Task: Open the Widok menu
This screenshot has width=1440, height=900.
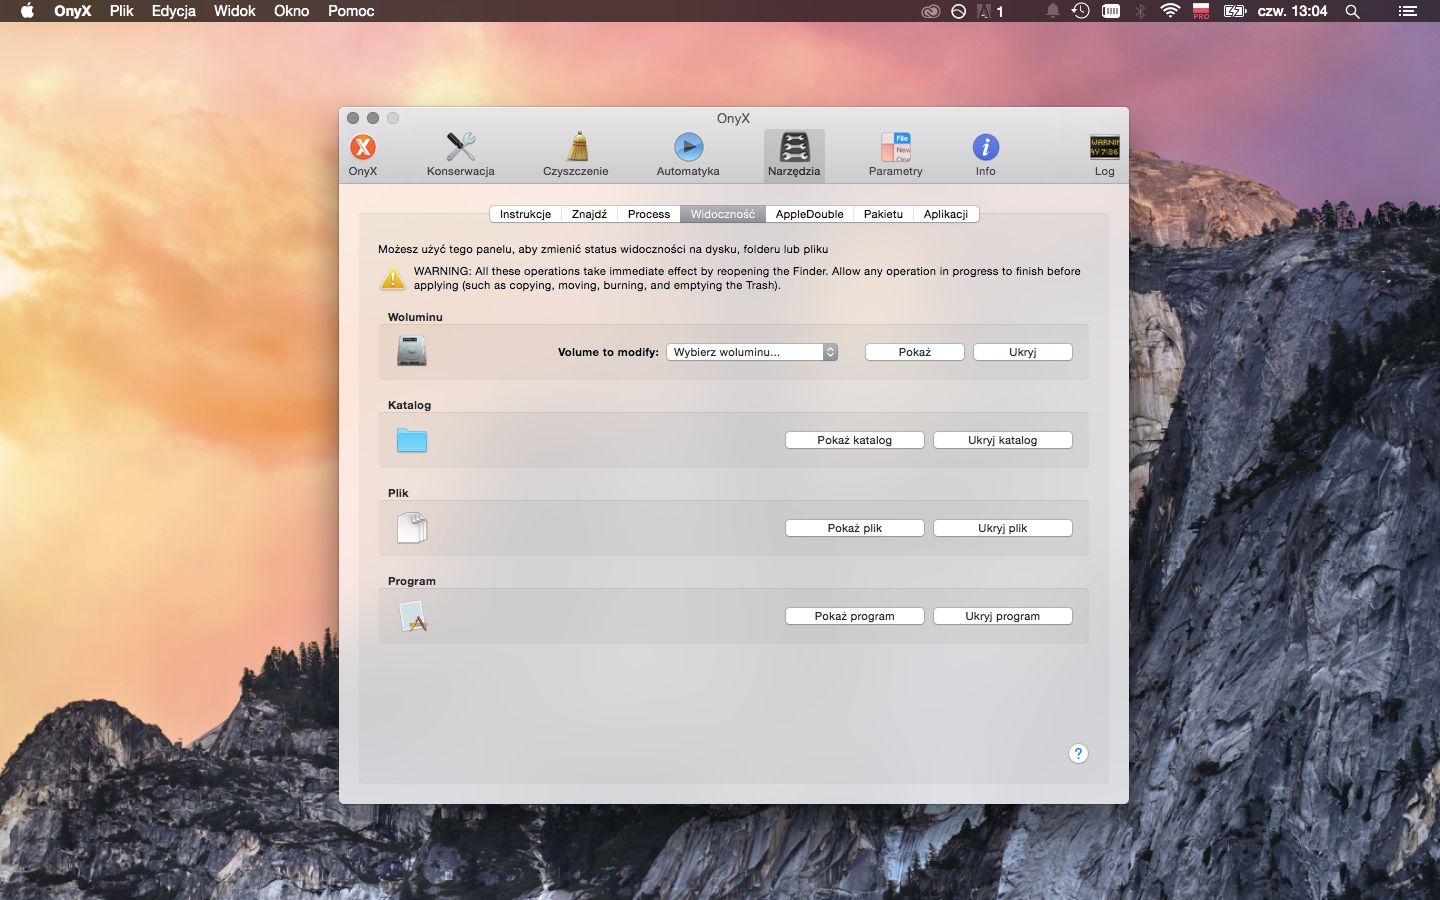Action: point(235,11)
